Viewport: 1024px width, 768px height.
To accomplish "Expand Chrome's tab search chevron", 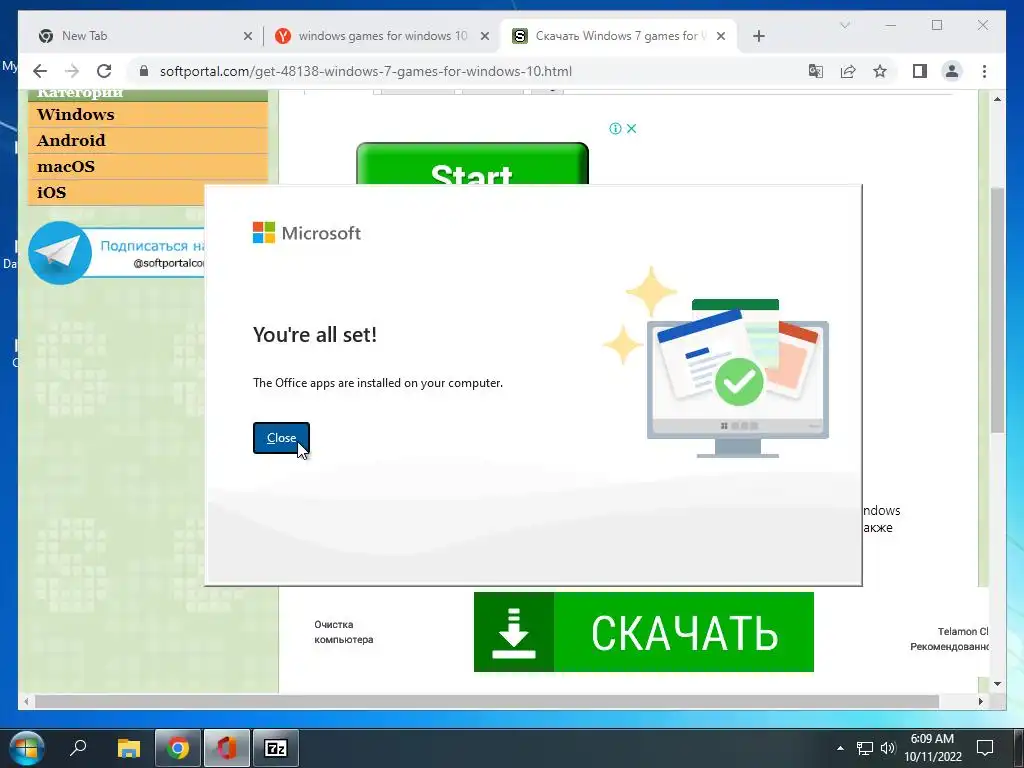I will [844, 25].
